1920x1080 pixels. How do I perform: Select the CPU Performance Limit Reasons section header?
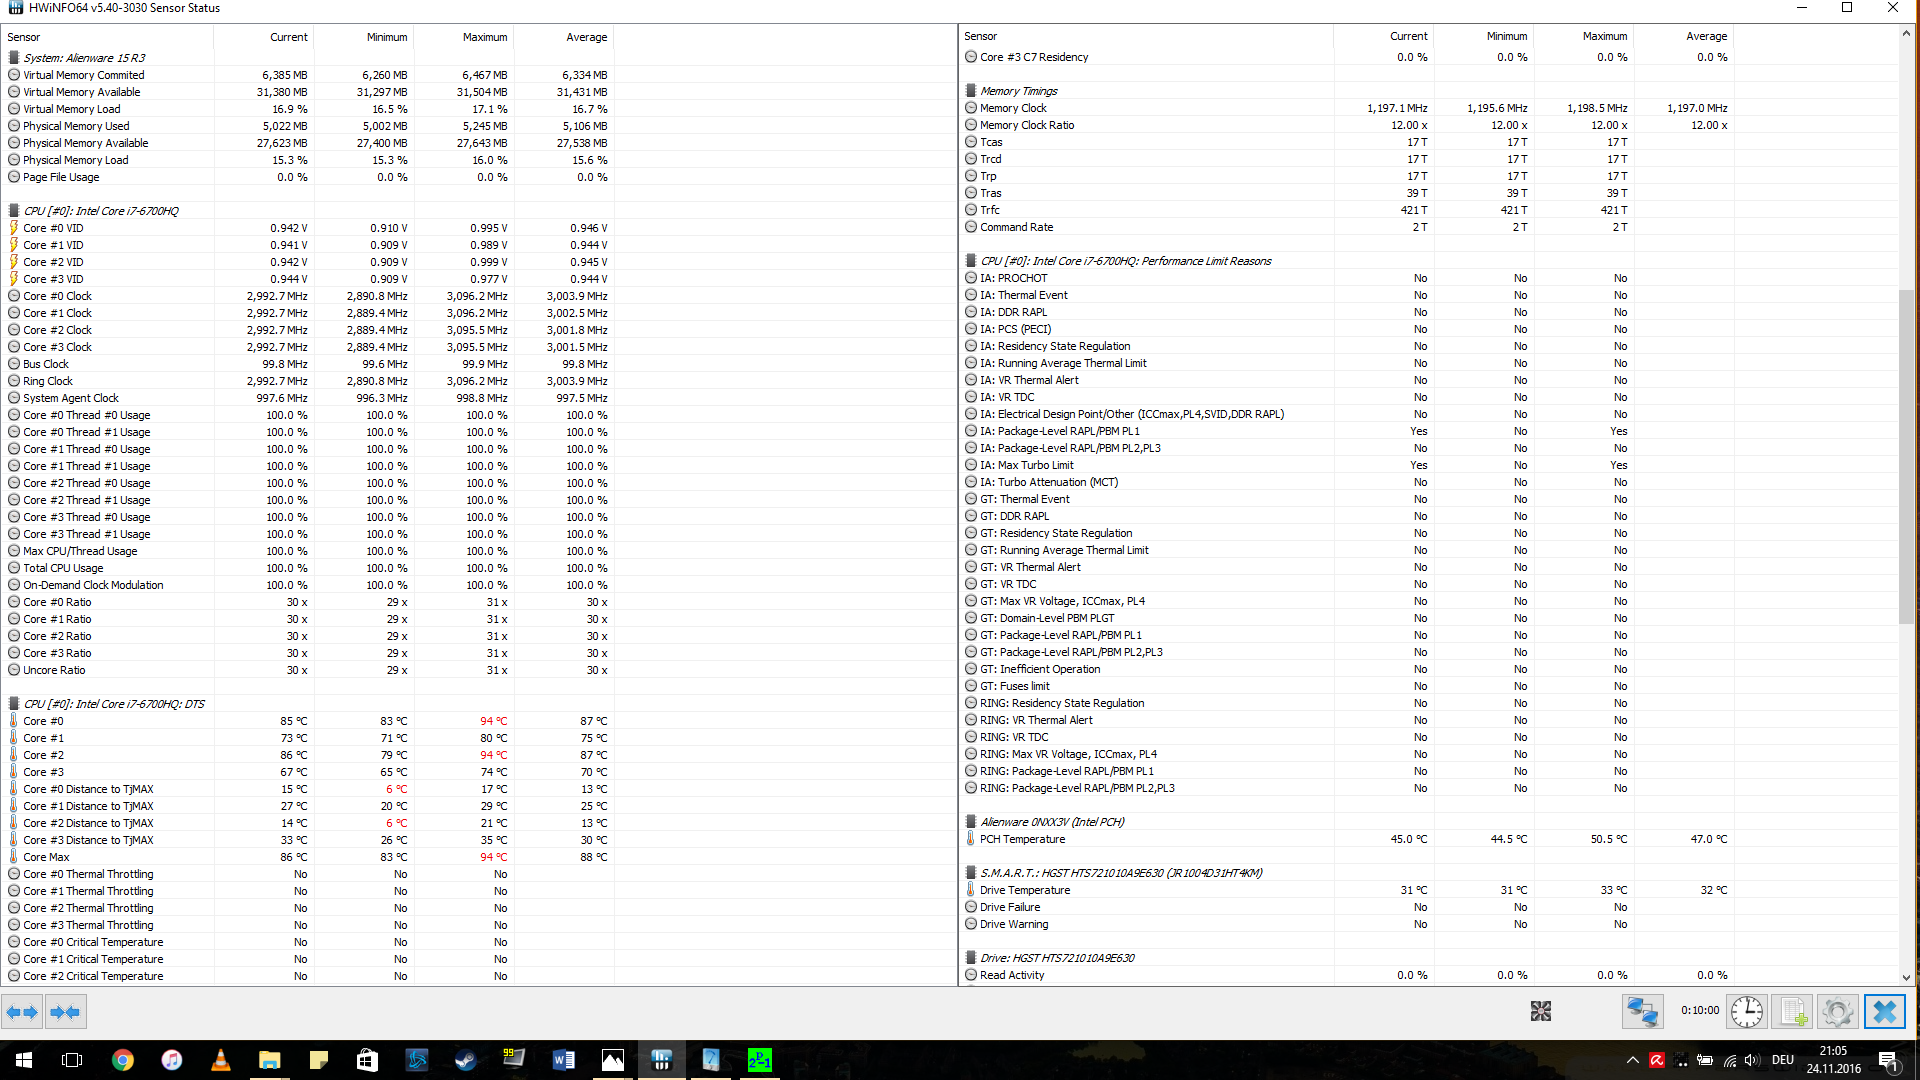click(x=1125, y=261)
